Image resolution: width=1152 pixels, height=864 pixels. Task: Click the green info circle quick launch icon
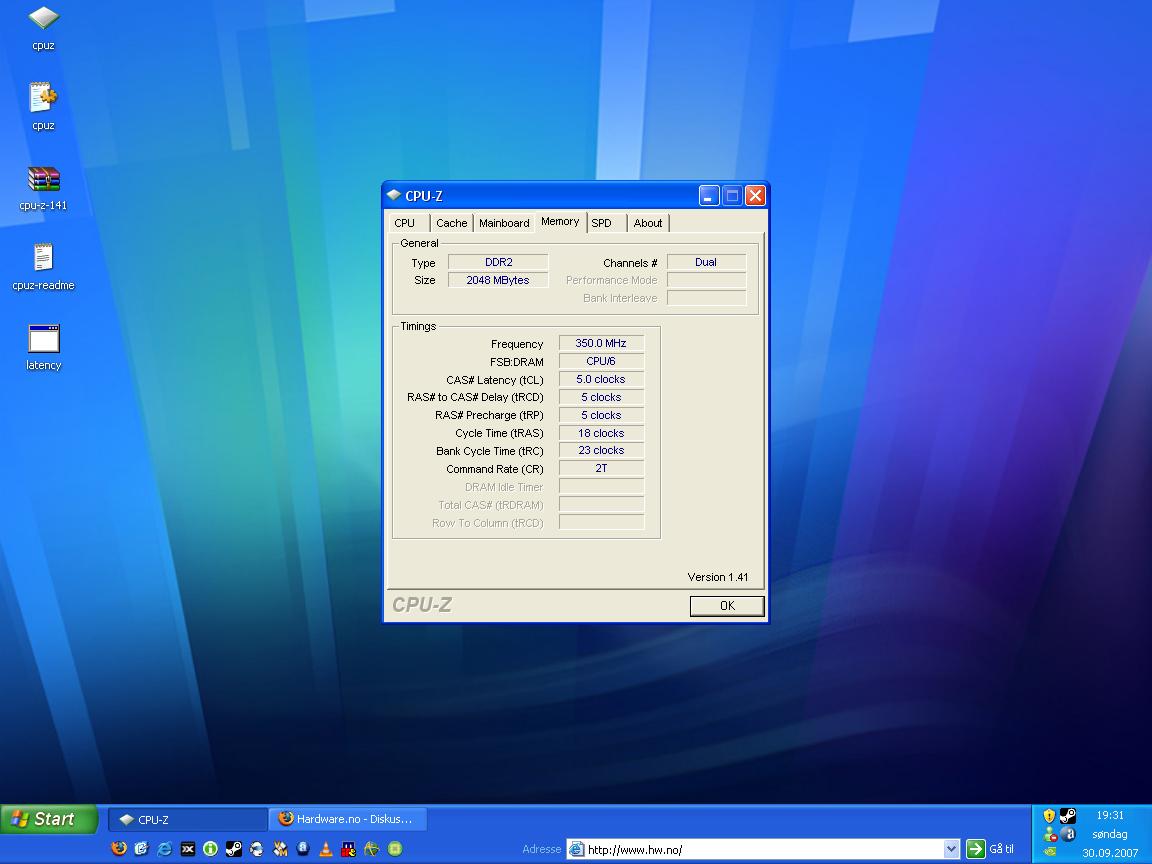click(x=210, y=849)
